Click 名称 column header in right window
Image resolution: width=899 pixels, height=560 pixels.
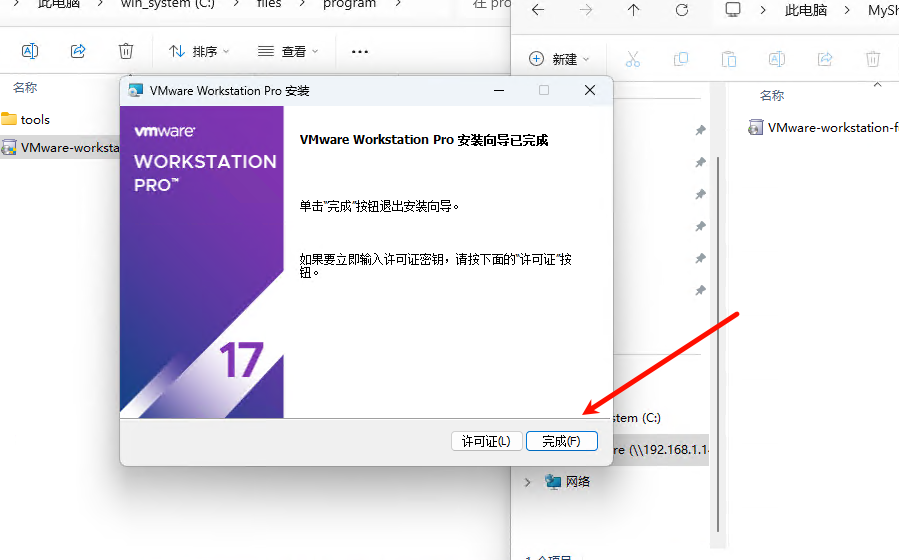point(772,96)
